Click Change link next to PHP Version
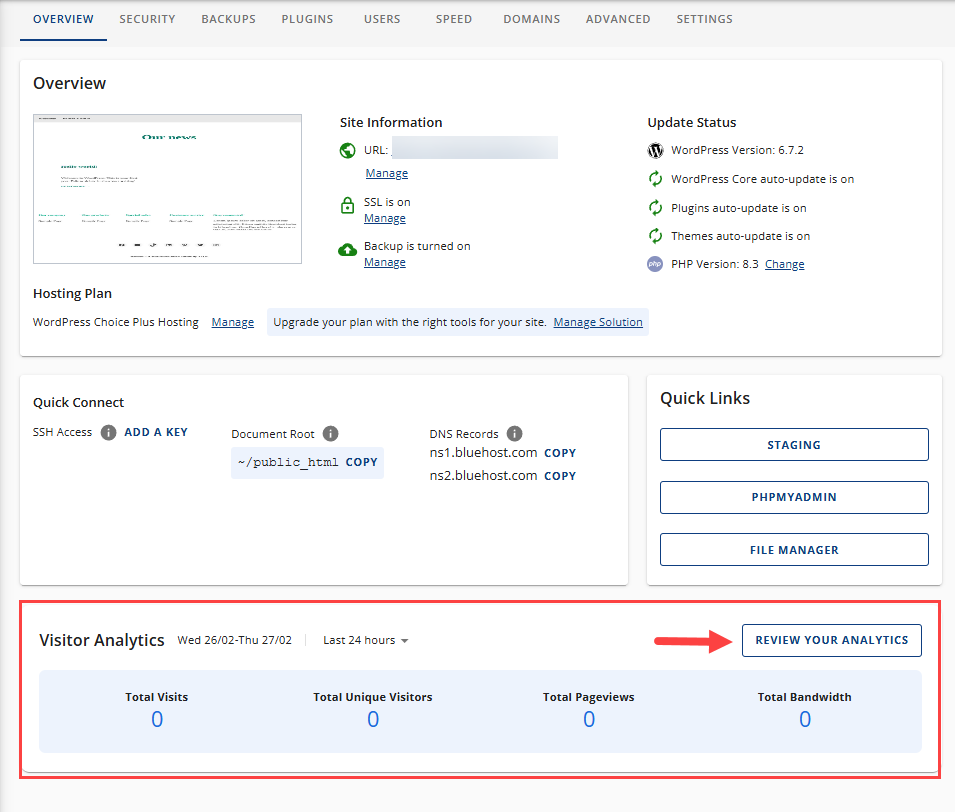955x812 pixels. 784,264
